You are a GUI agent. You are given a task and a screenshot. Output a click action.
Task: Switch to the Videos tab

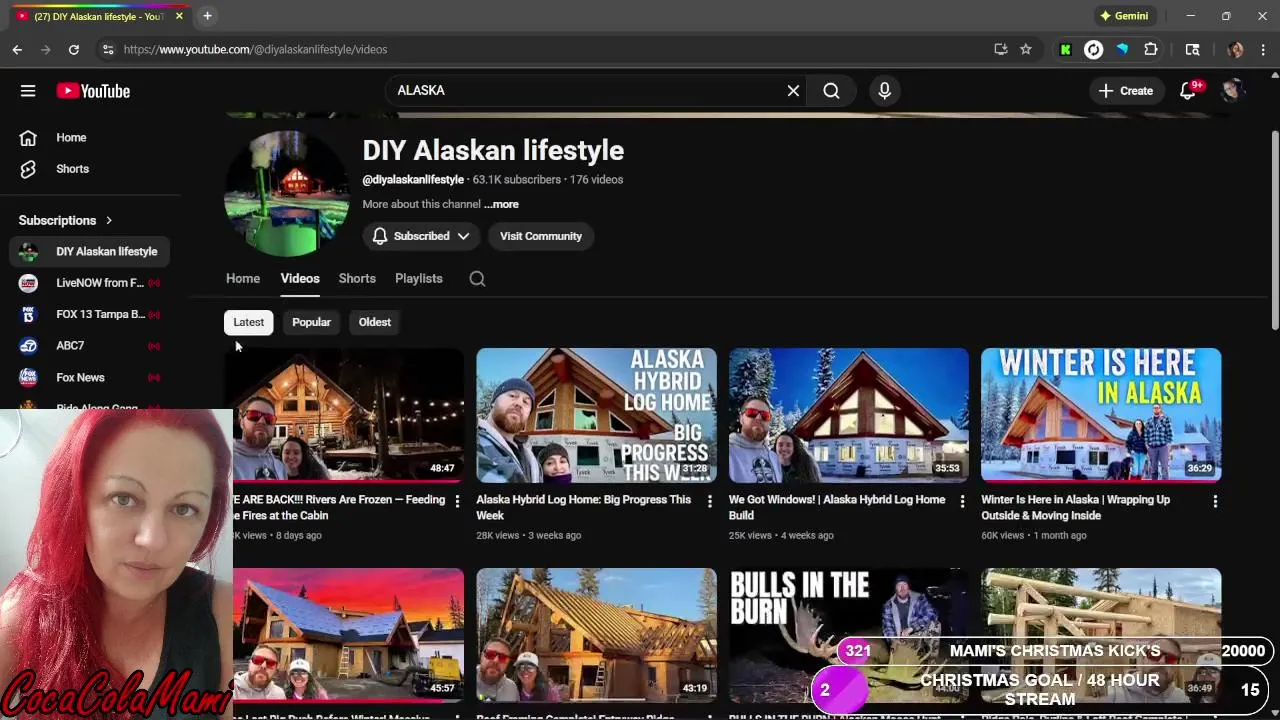tap(300, 279)
